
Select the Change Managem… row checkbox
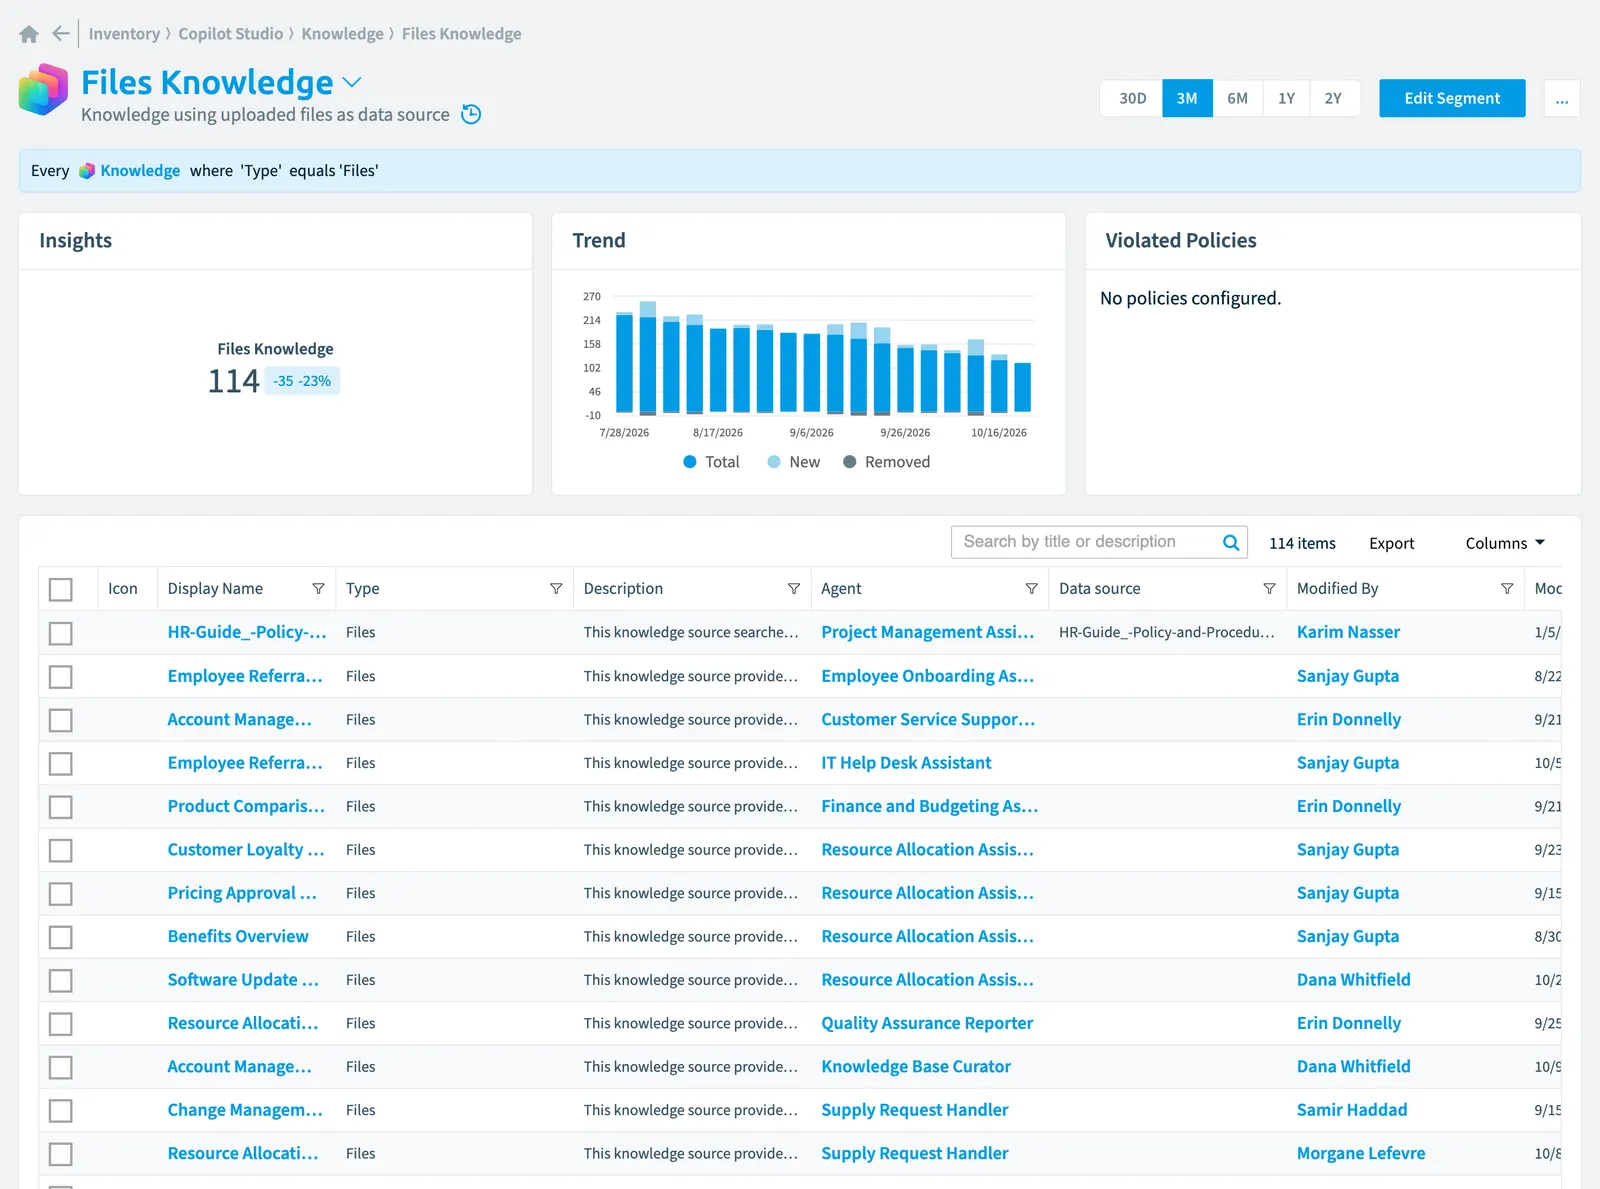[61, 1111]
